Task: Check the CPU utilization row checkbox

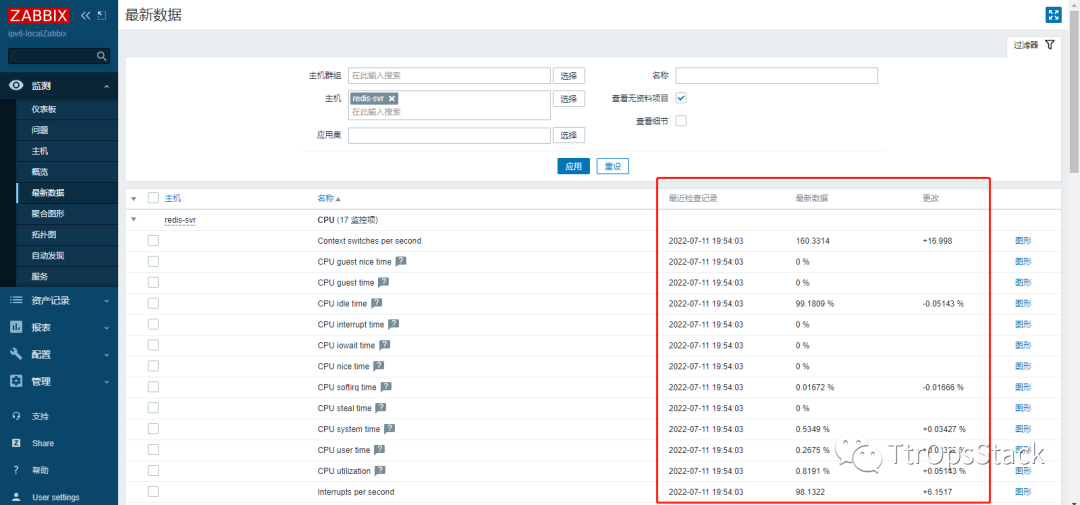Action: pos(153,471)
